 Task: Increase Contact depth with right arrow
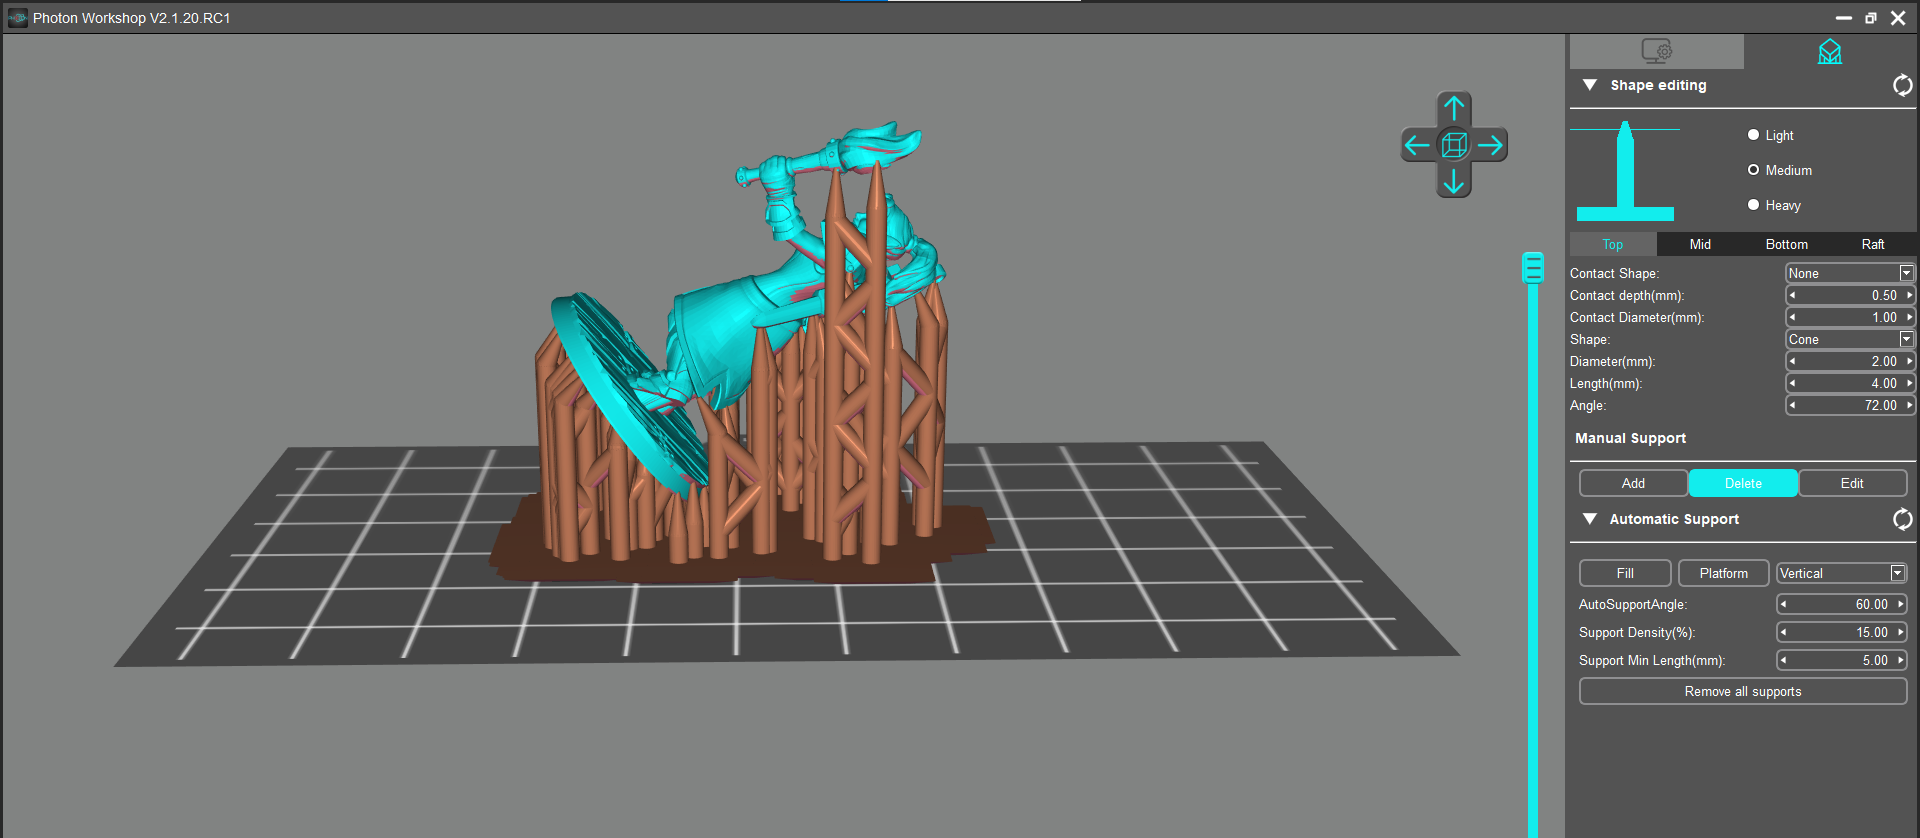[x=1909, y=295]
